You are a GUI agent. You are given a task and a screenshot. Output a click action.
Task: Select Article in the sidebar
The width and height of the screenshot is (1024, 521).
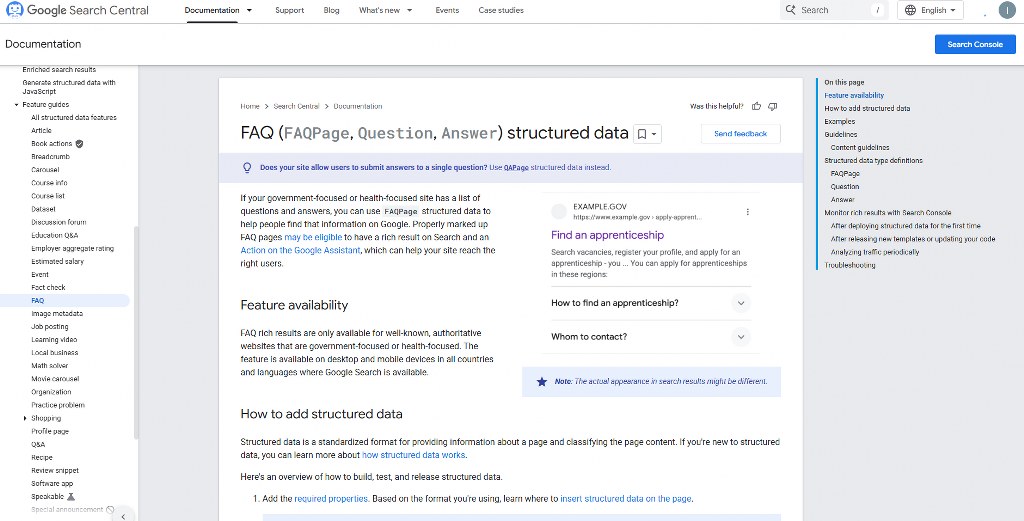click(41, 131)
